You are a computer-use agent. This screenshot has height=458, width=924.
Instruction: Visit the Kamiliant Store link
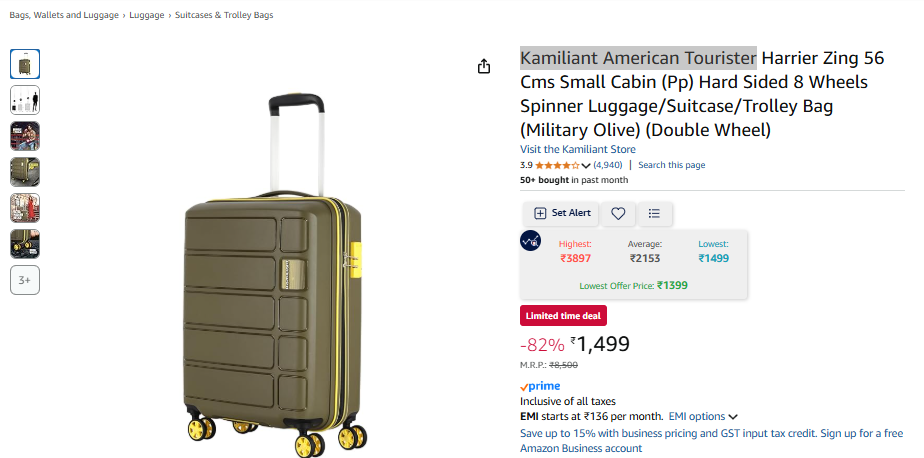(x=578, y=149)
